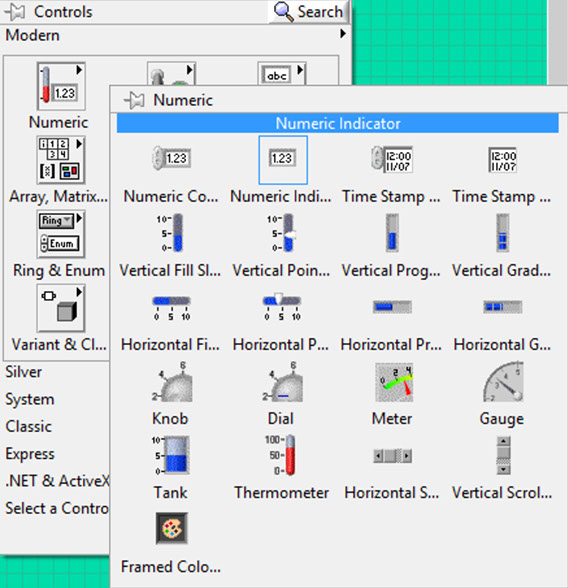Select the Dial control

click(283, 382)
